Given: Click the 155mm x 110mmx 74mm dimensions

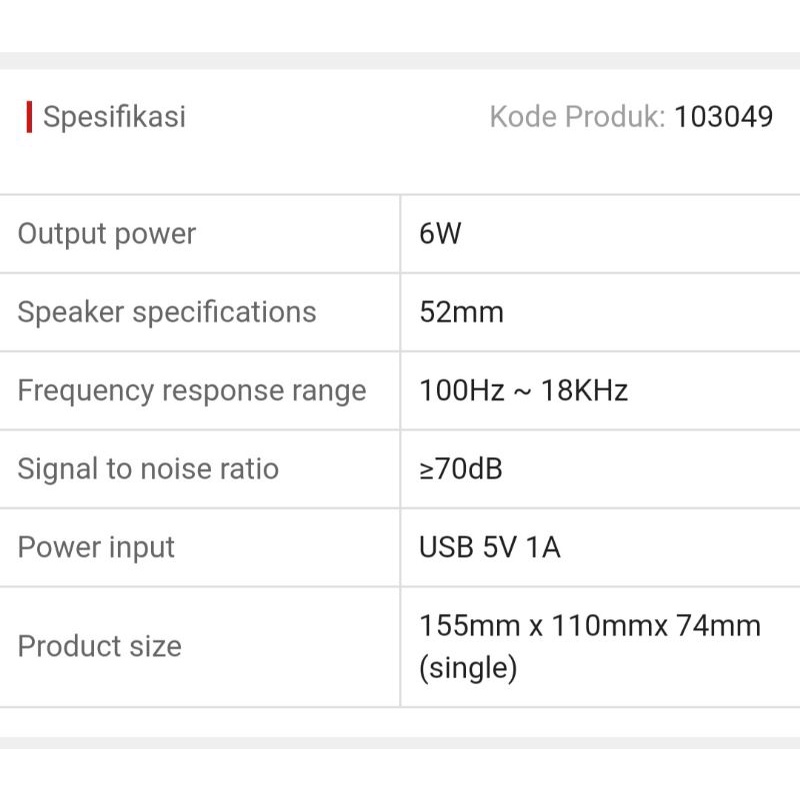Looking at the screenshot, I should [590, 626].
